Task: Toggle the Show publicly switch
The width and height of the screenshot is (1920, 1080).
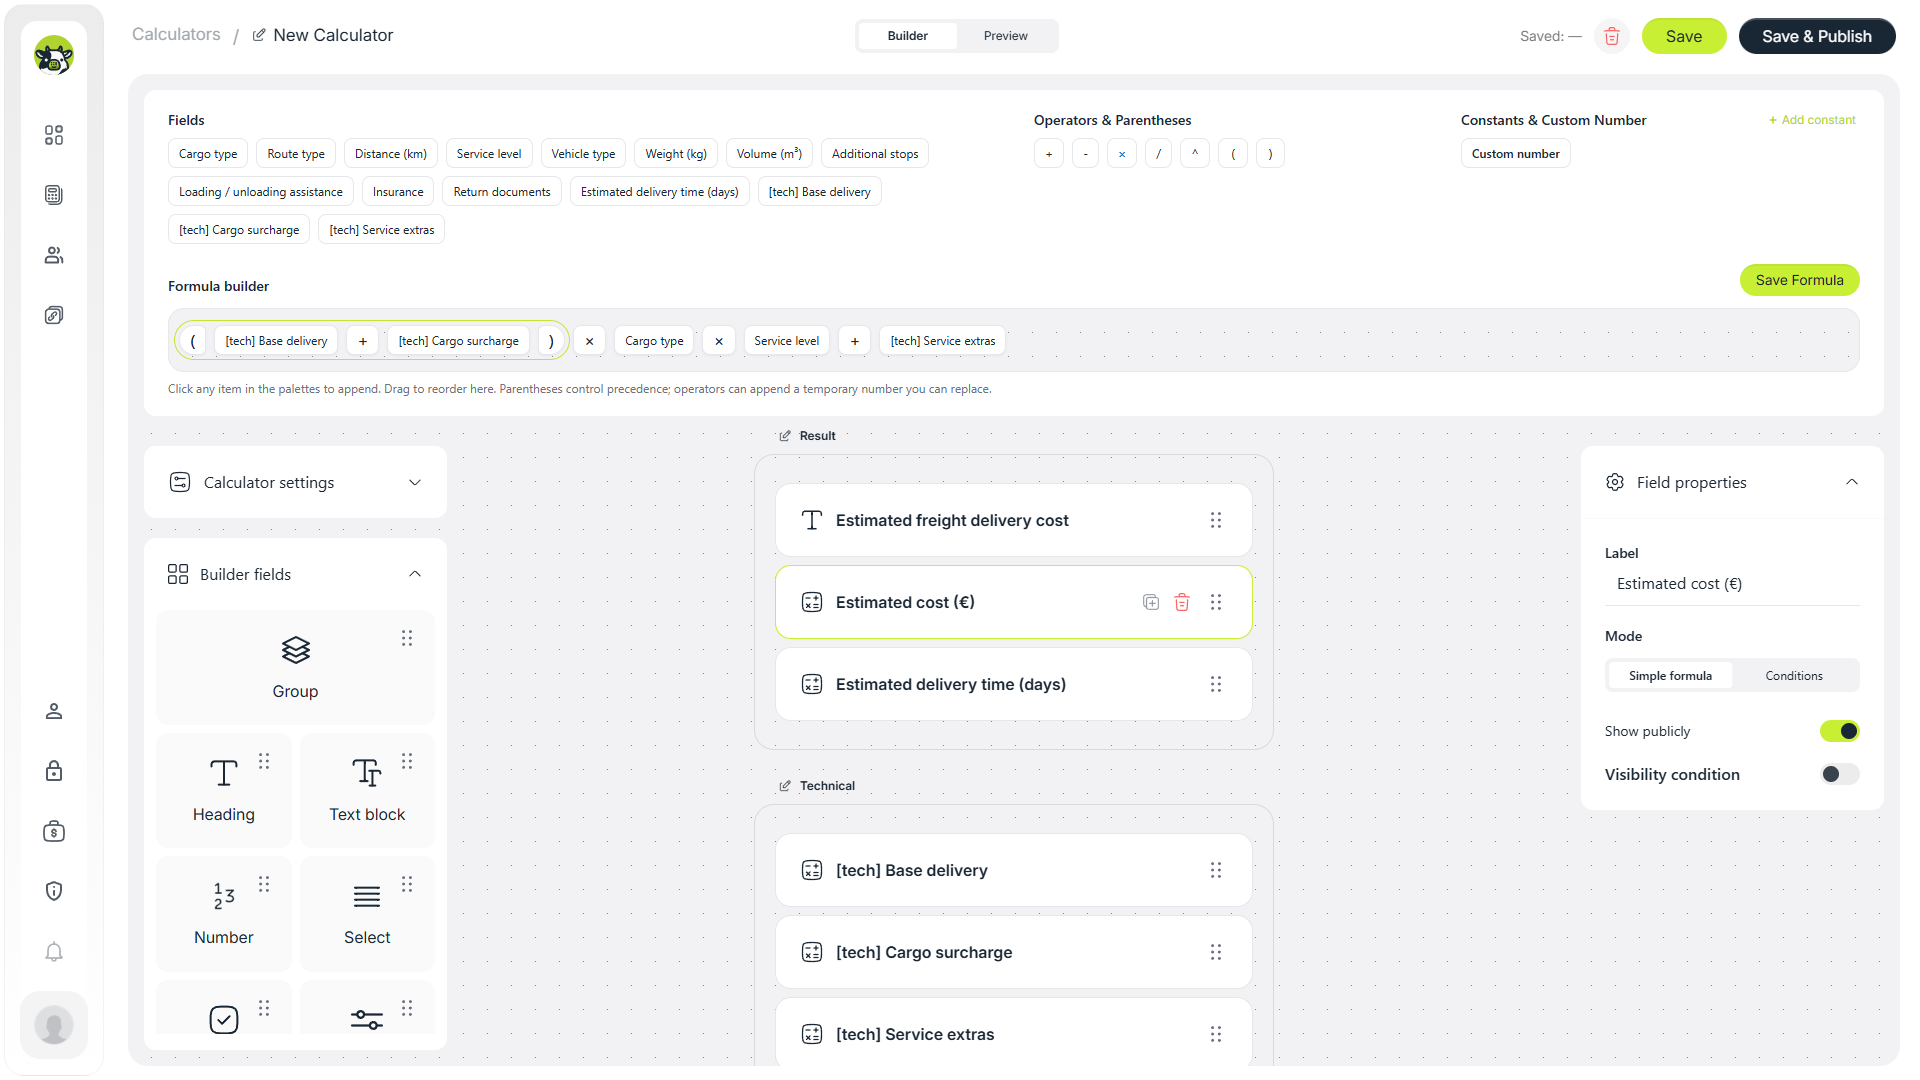Action: pos(1839,731)
